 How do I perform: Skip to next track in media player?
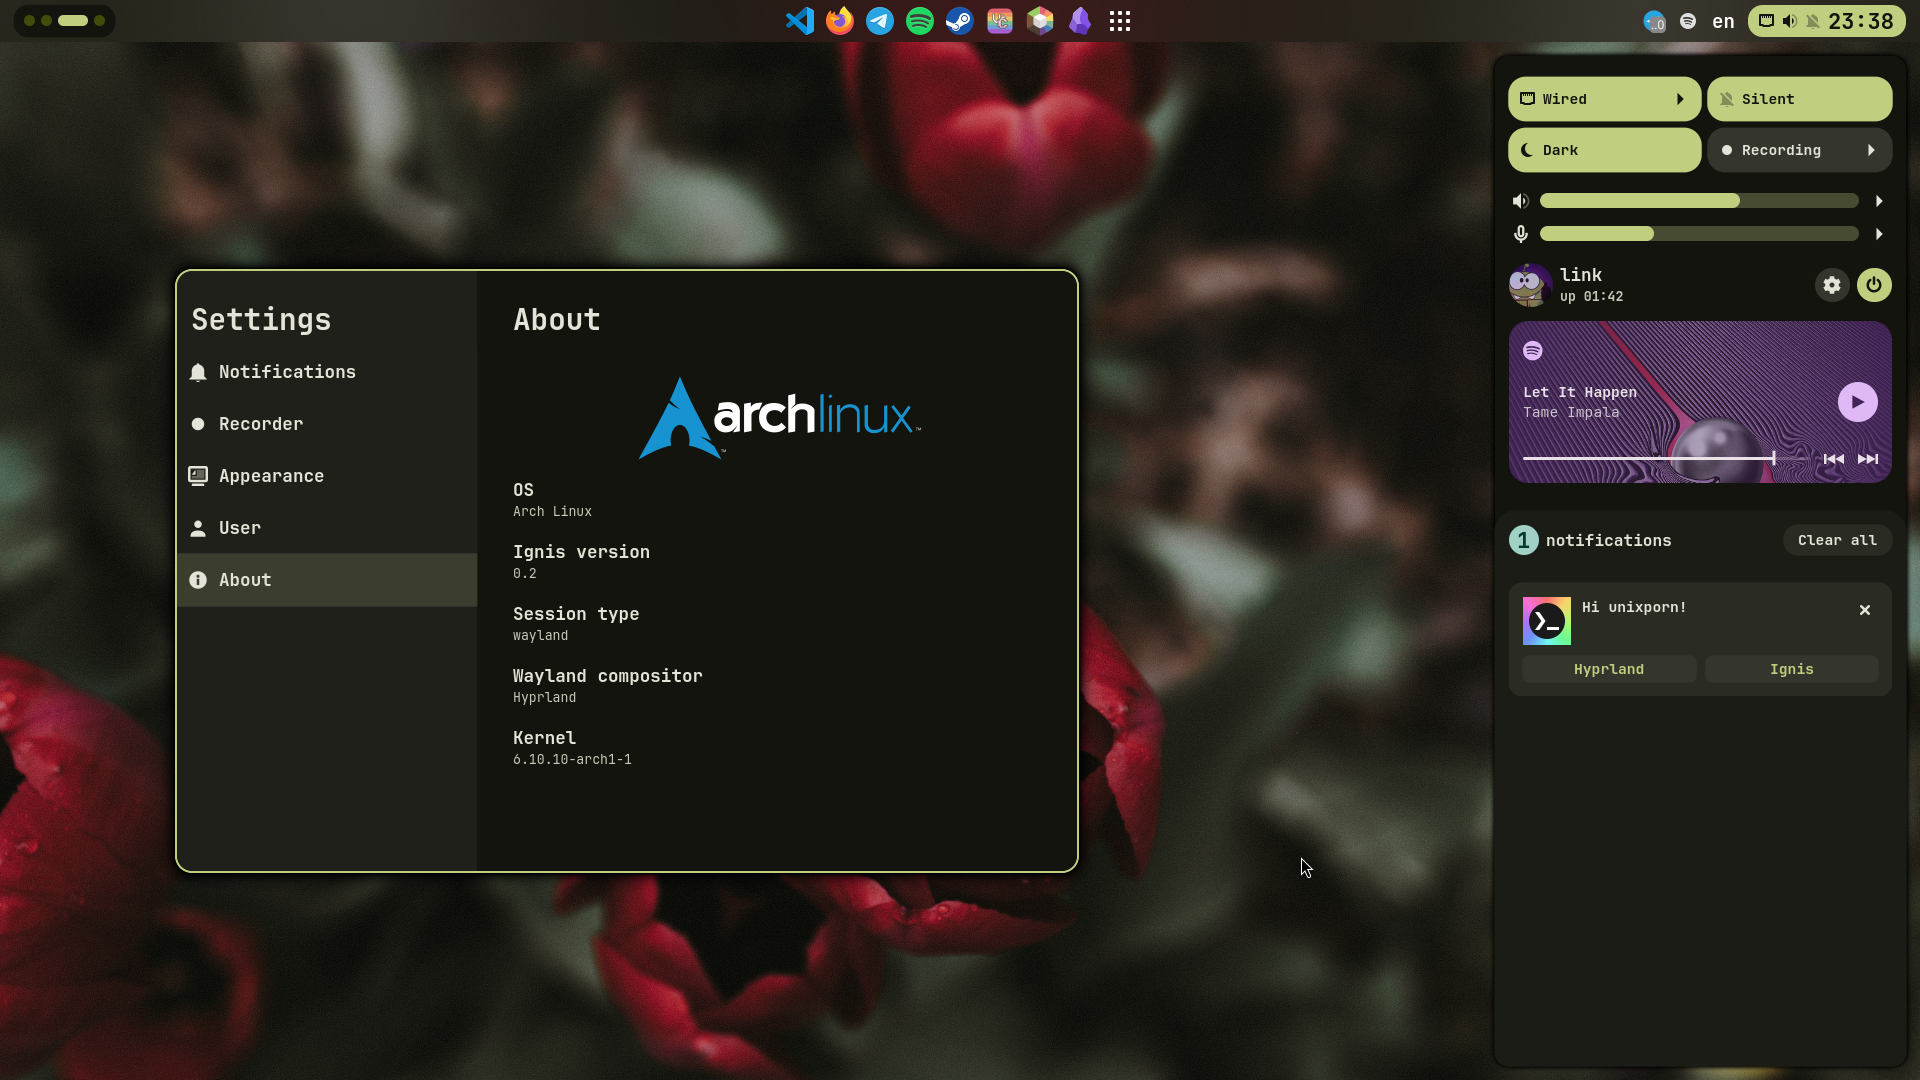[1868, 459]
